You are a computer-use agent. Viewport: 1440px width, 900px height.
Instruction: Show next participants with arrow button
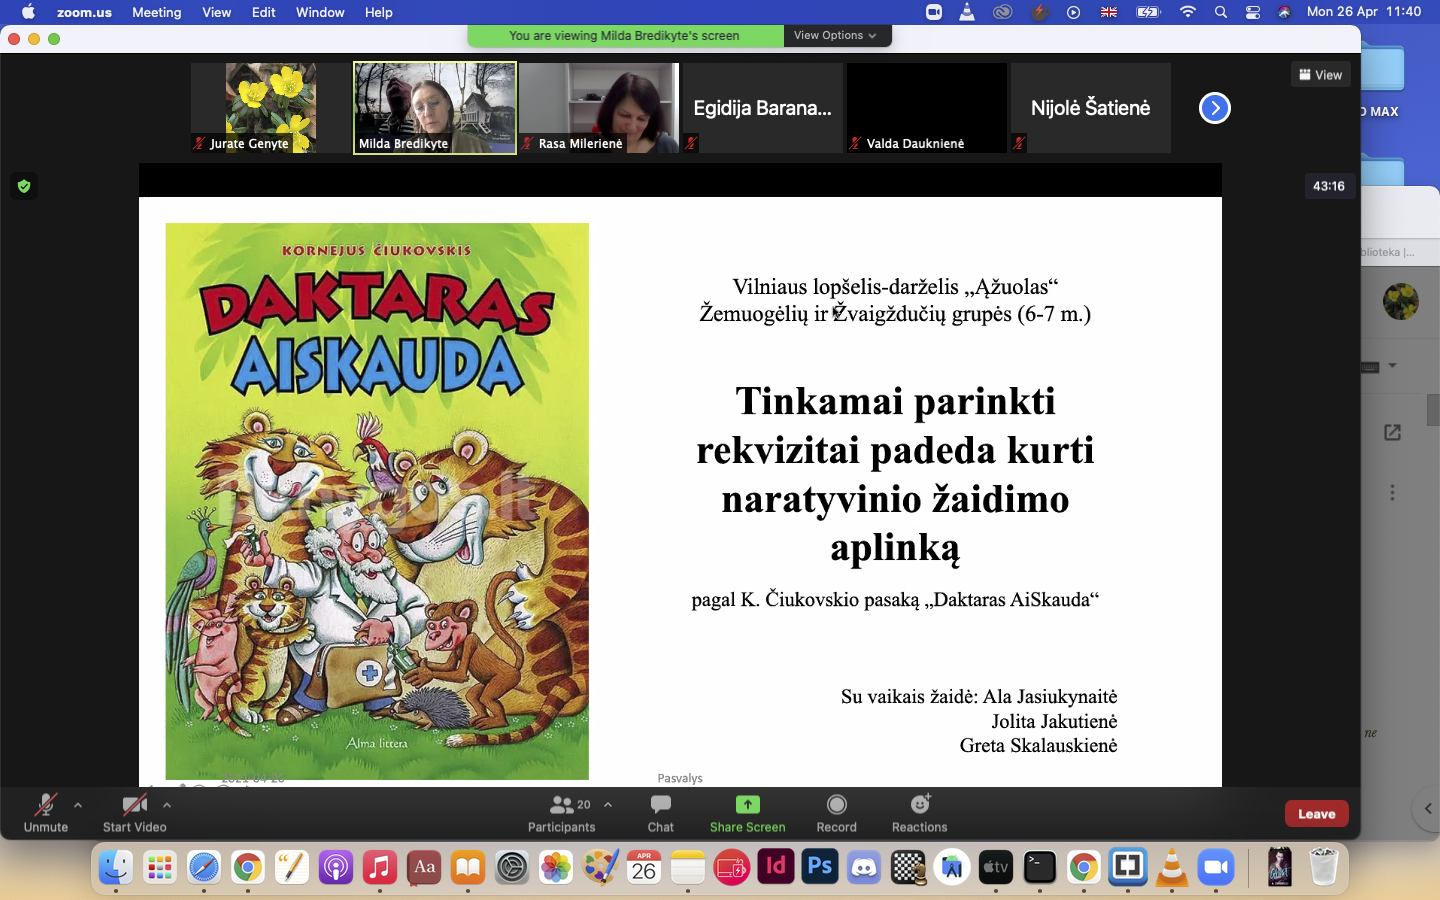(1215, 108)
